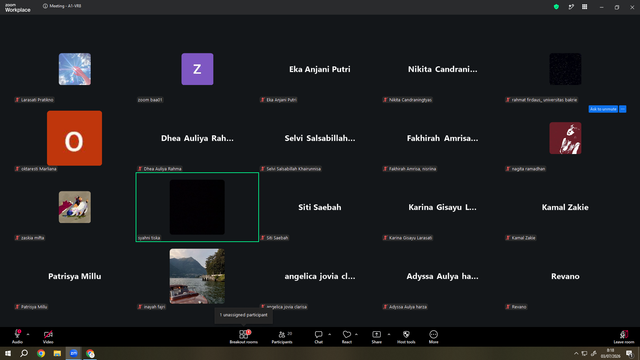
Task: Click Siti Saebah name tile
Action: pos(320,207)
